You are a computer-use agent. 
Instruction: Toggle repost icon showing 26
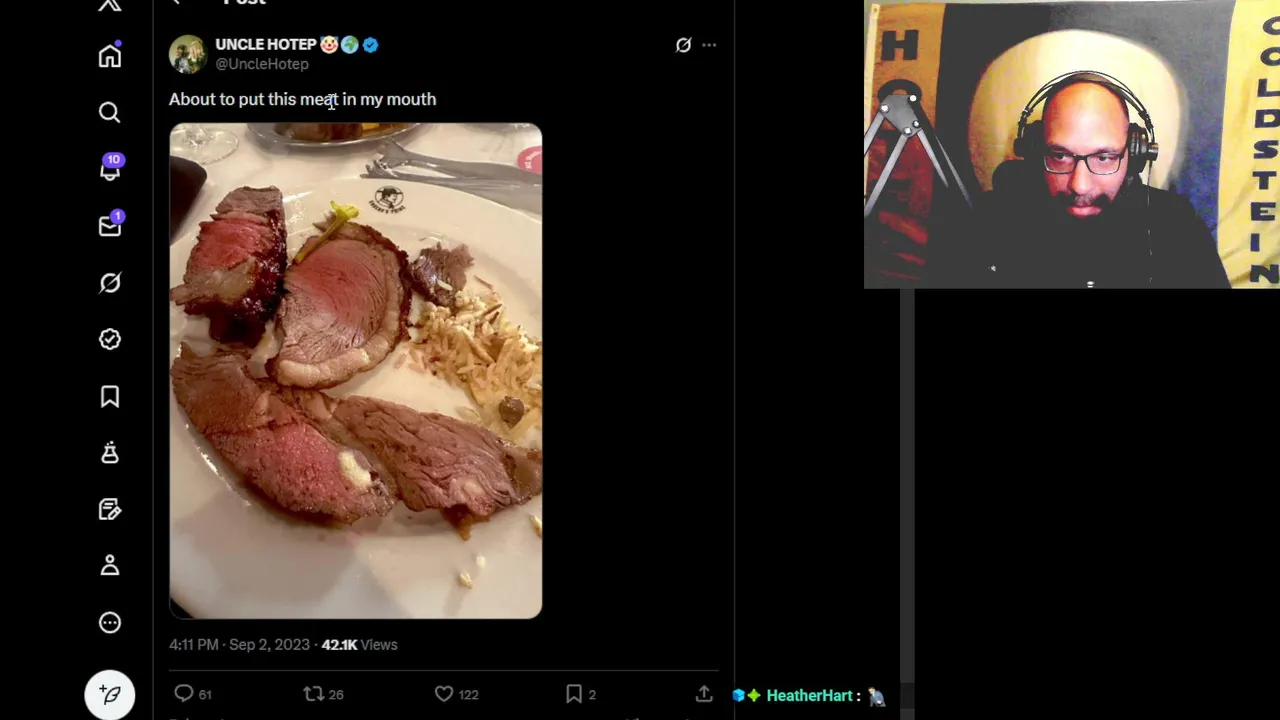323,694
